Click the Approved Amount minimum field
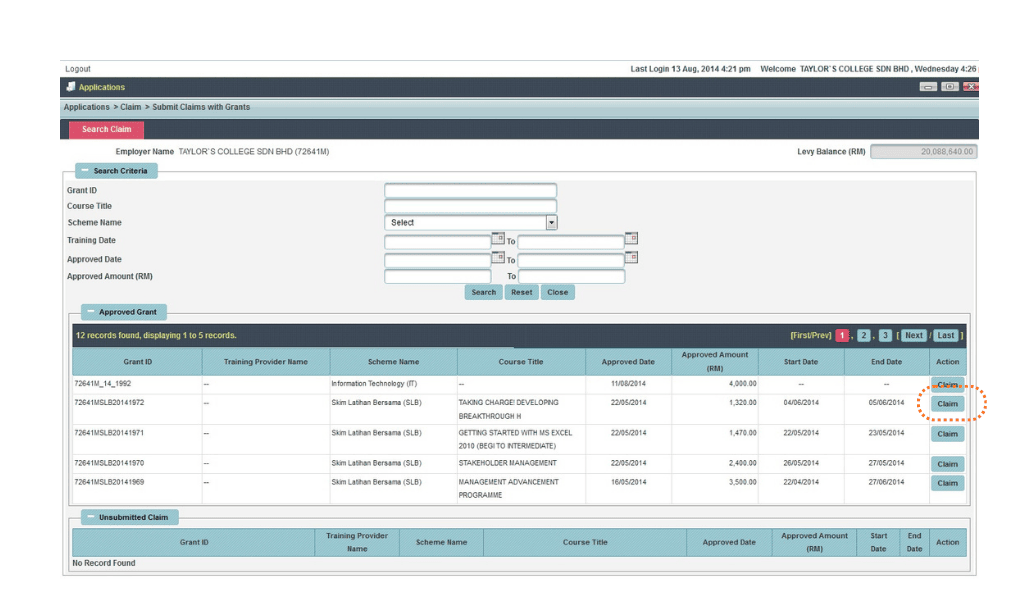The width and height of the screenshot is (1024, 600). click(438, 277)
